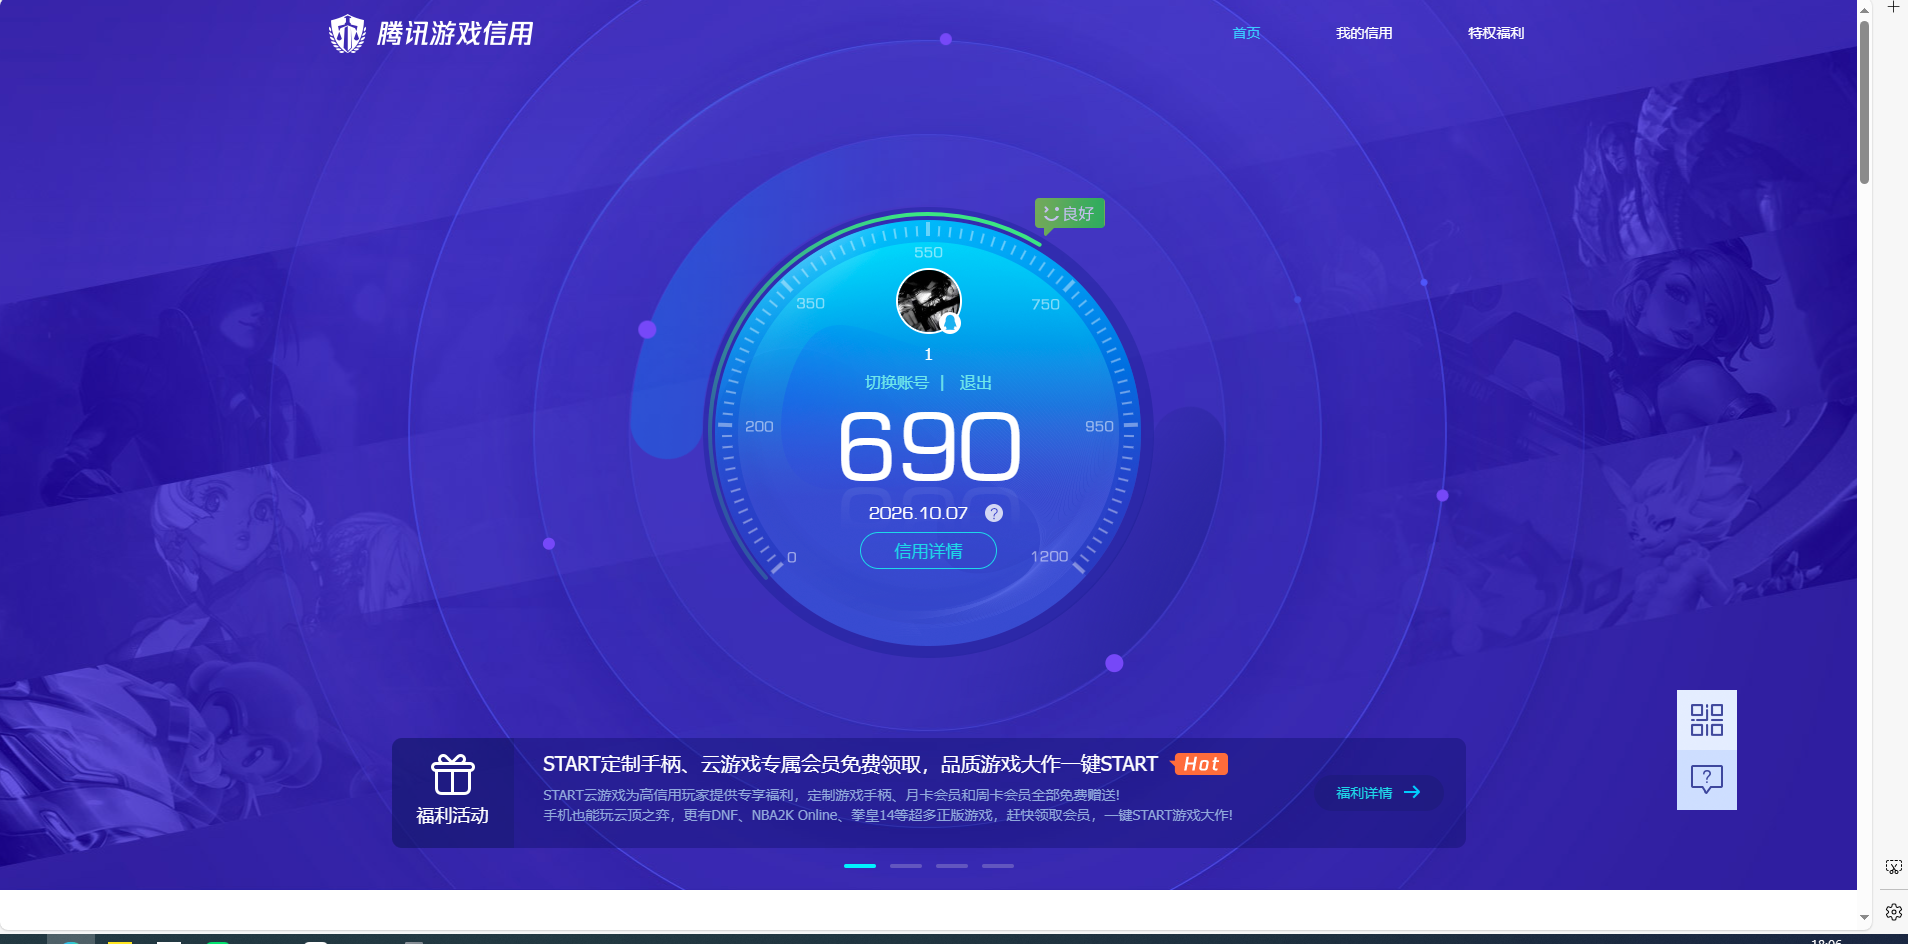Click the 950 gauge label
The height and width of the screenshot is (944, 1908).
pyautogui.click(x=1099, y=427)
